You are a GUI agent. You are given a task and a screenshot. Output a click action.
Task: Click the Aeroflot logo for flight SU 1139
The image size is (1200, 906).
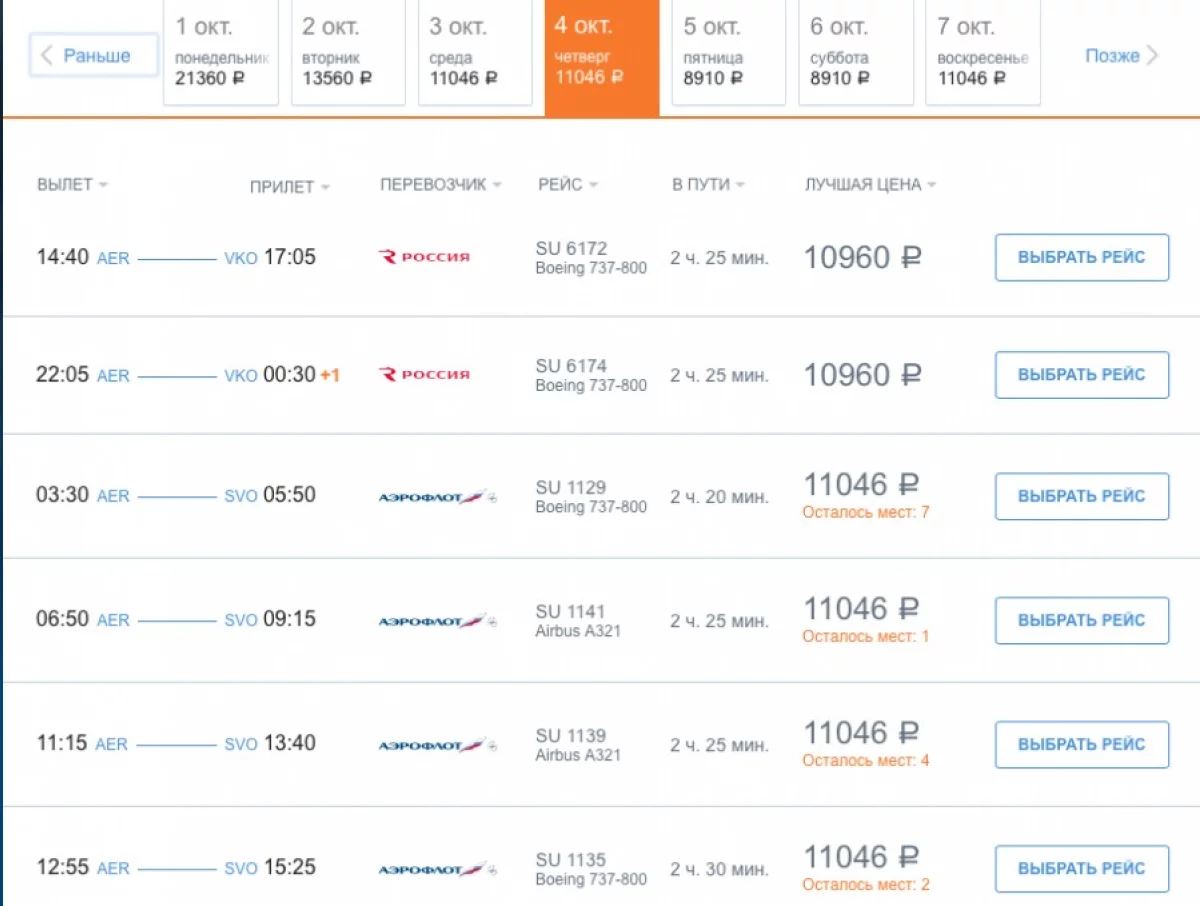pos(437,745)
